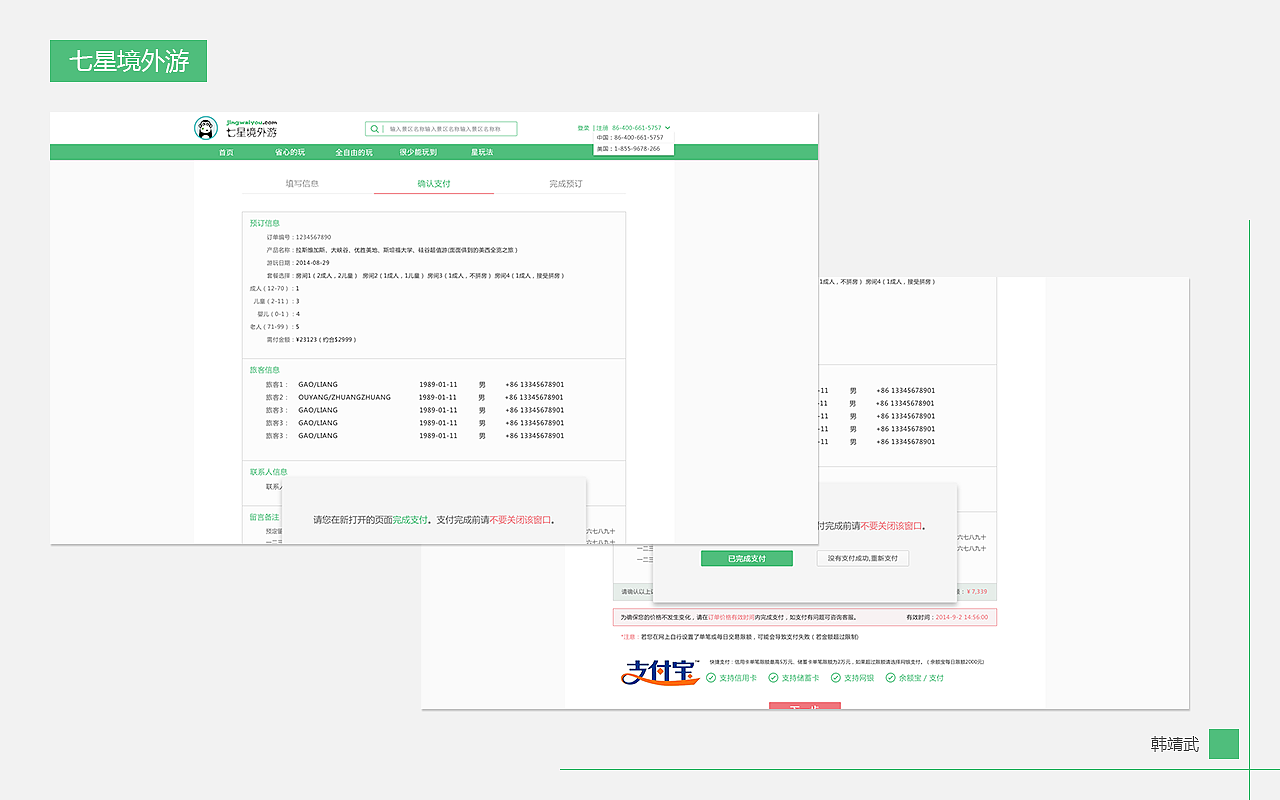
Task: Click the 七星境外游 green title label
Action: coord(128,61)
